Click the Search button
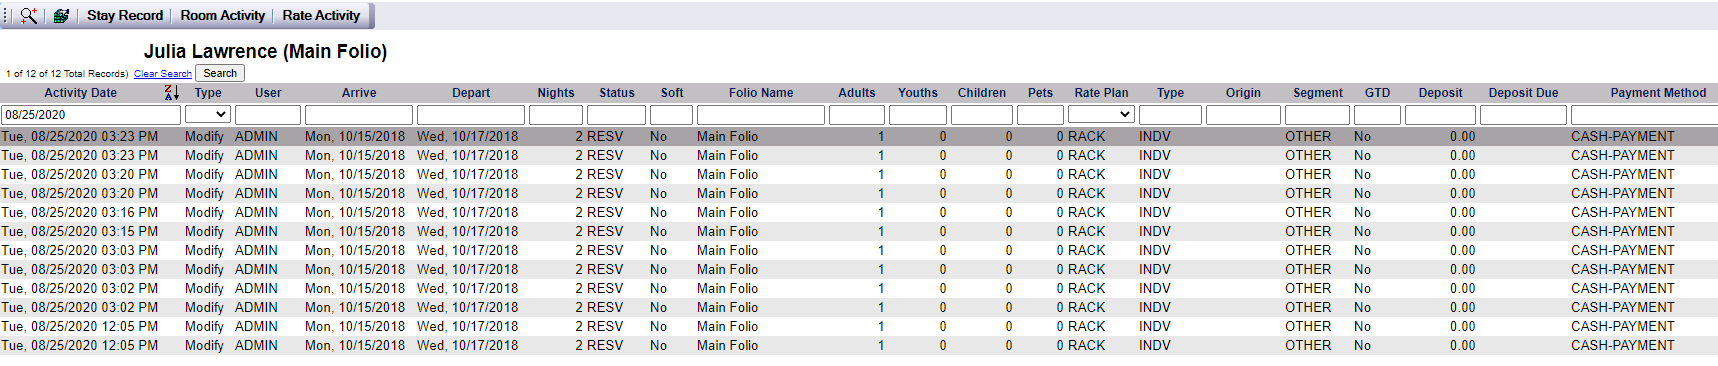Screen dimensions: 1718x366 click(220, 73)
